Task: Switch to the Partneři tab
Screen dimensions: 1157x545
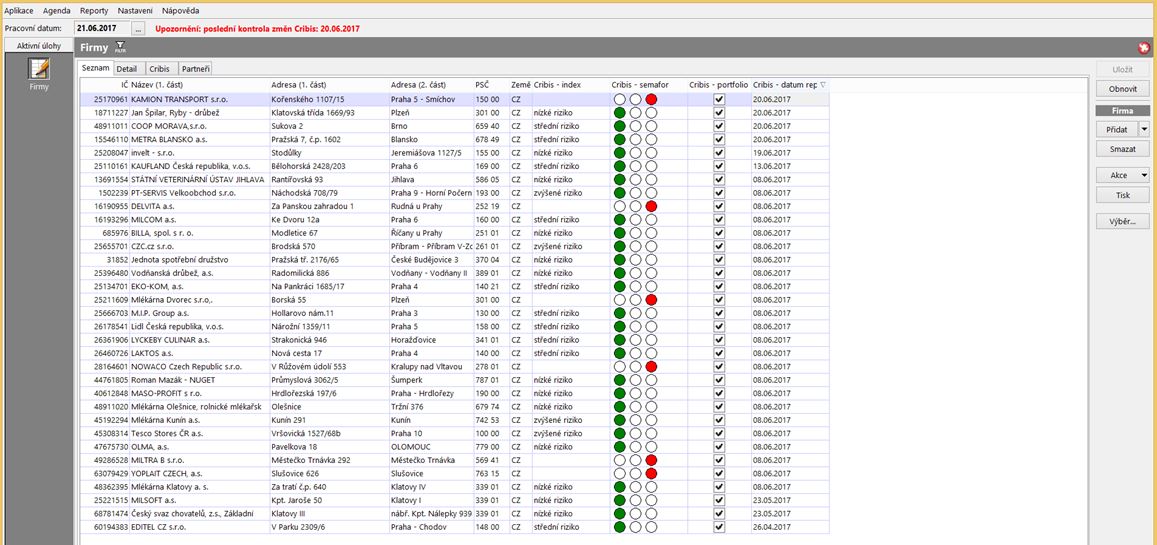Action: tap(196, 69)
